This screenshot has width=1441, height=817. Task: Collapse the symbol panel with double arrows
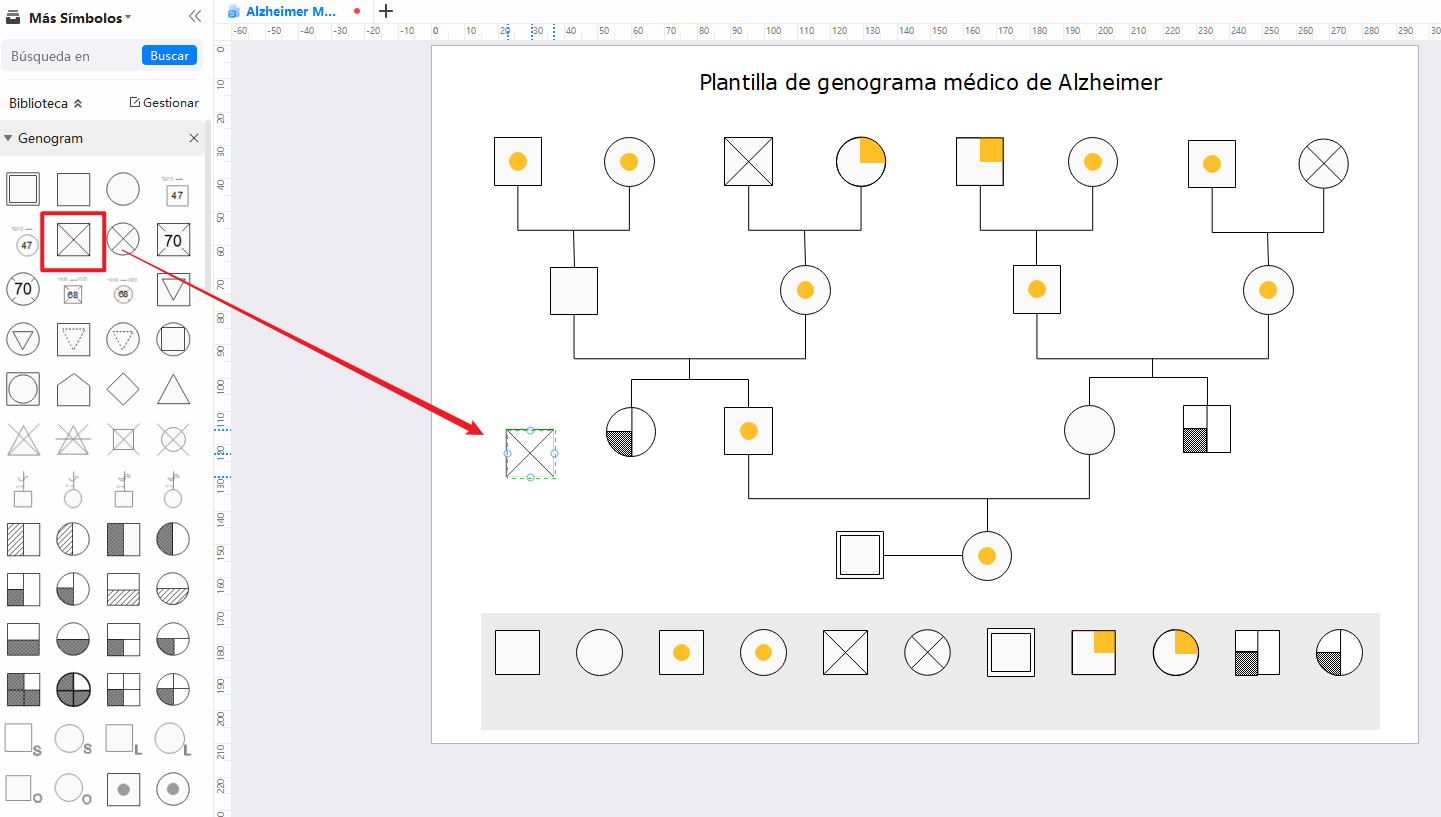(x=194, y=16)
